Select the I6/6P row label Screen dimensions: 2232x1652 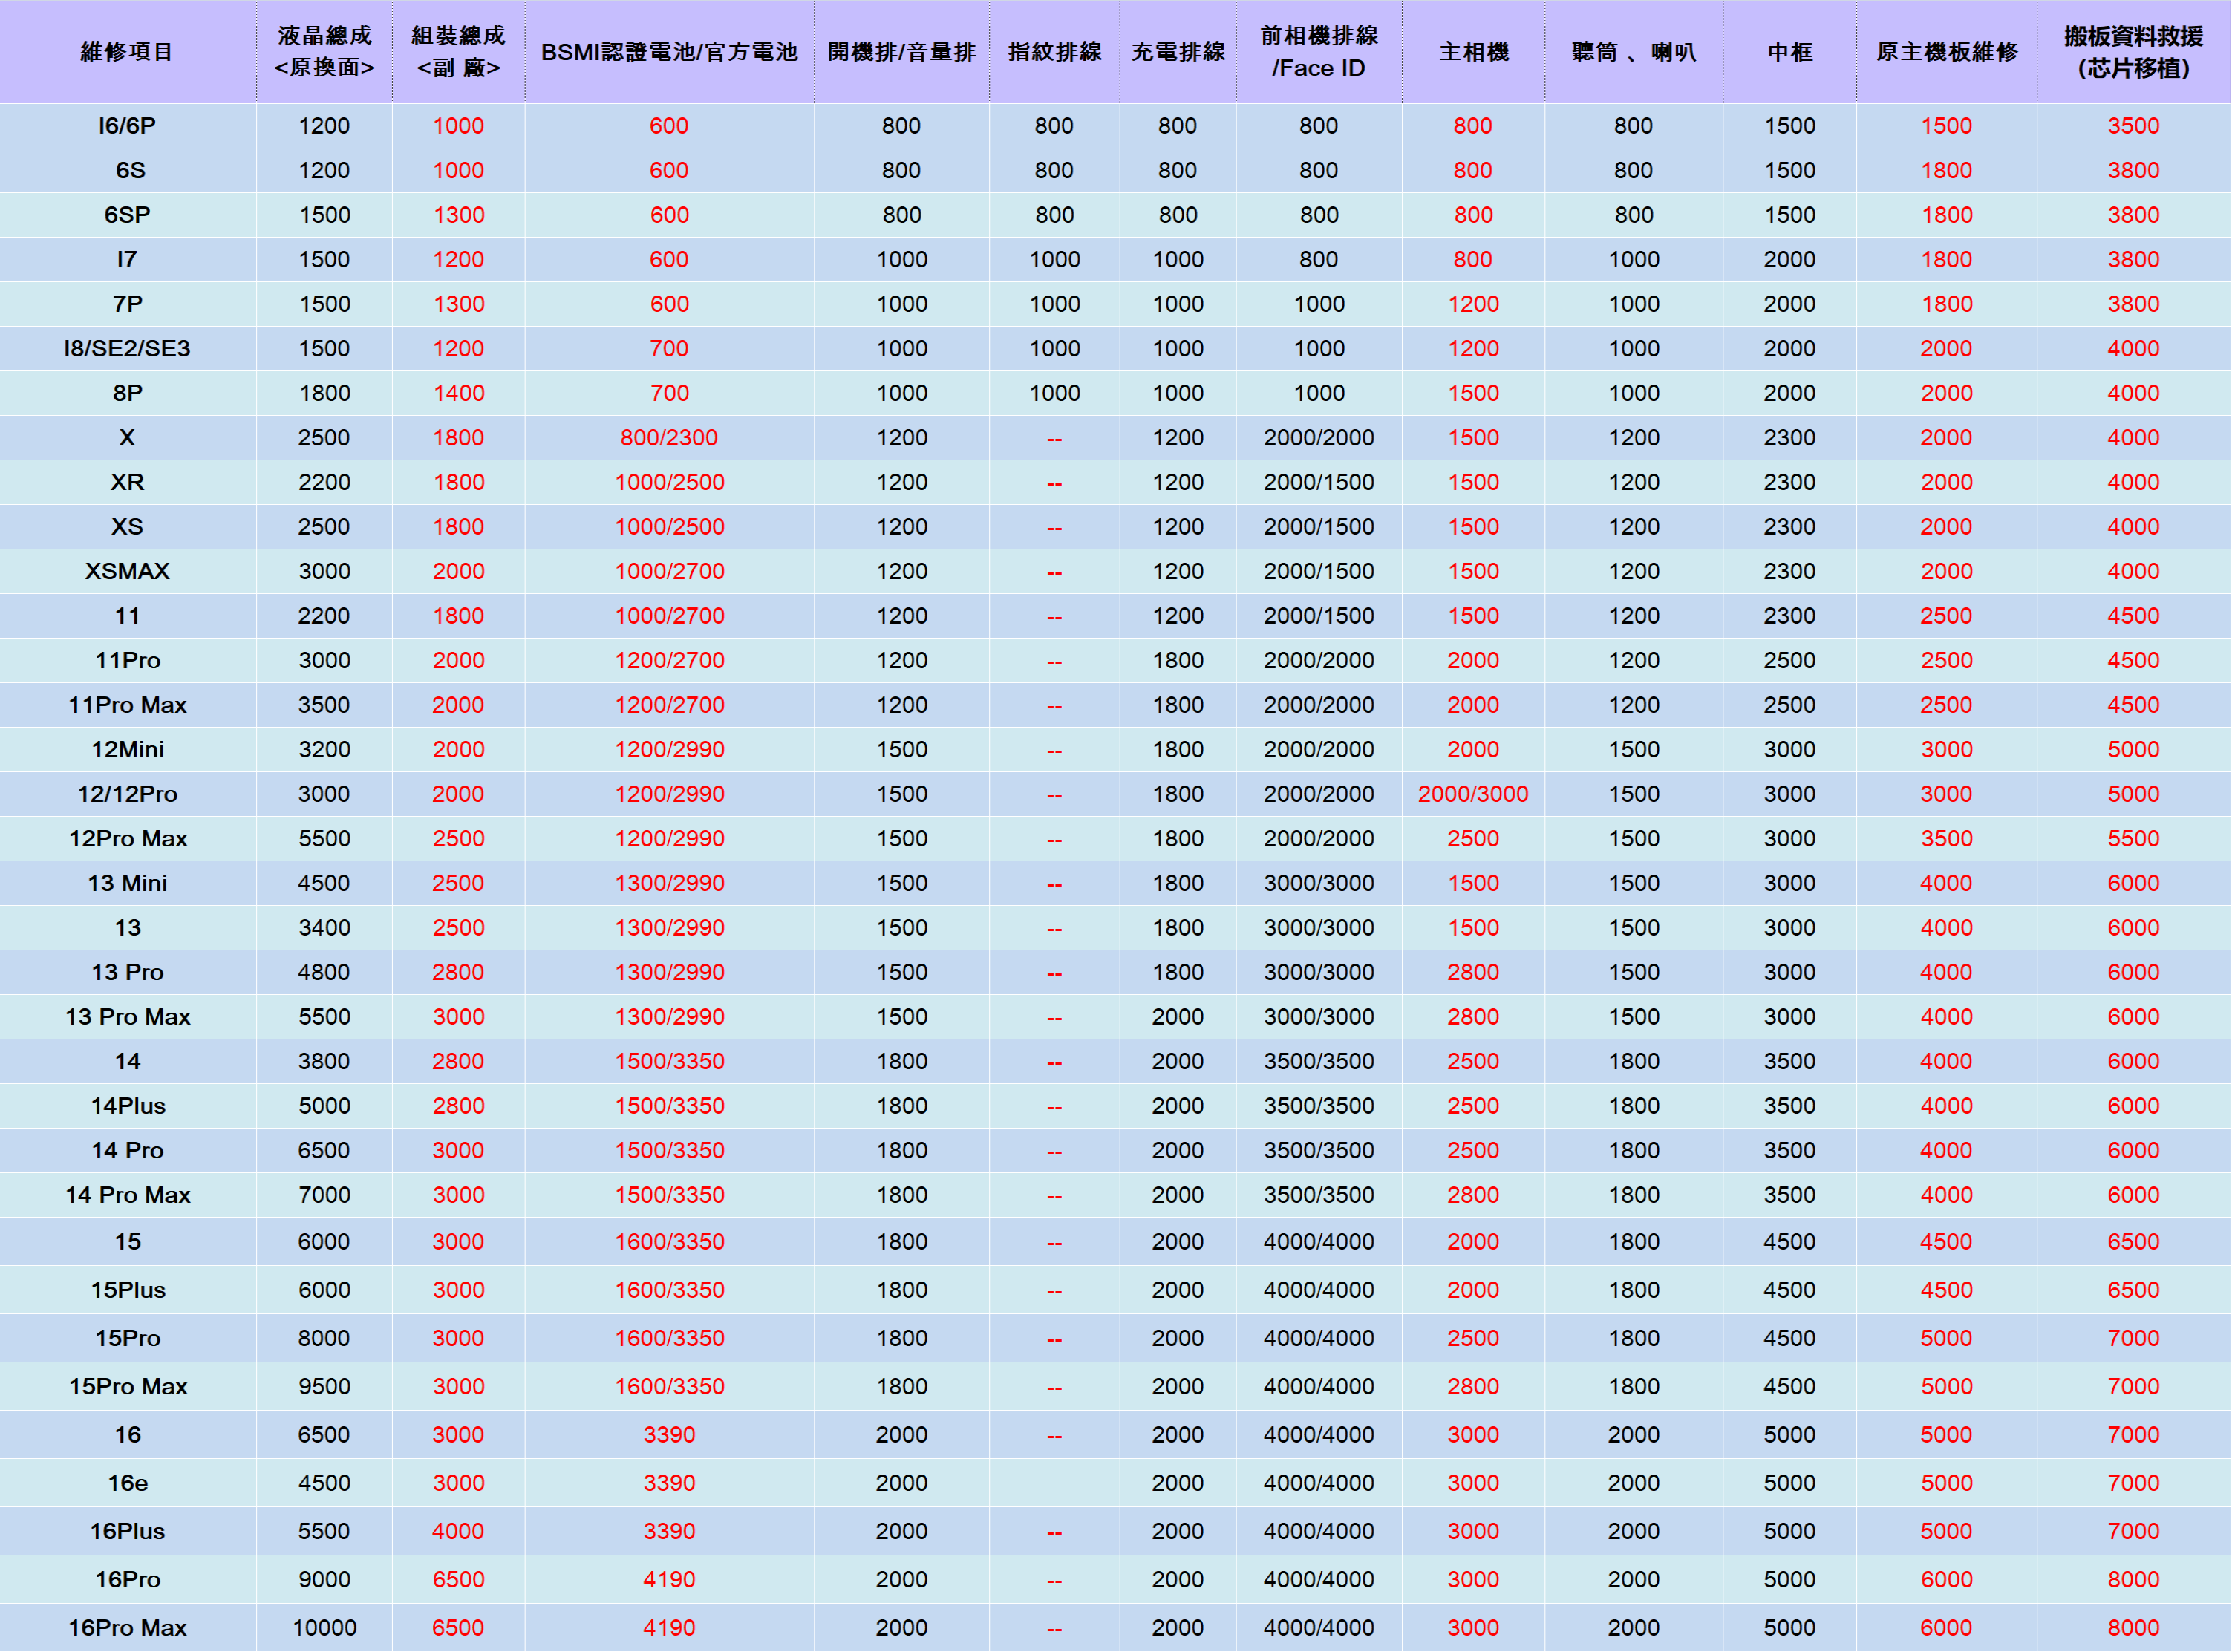point(127,126)
